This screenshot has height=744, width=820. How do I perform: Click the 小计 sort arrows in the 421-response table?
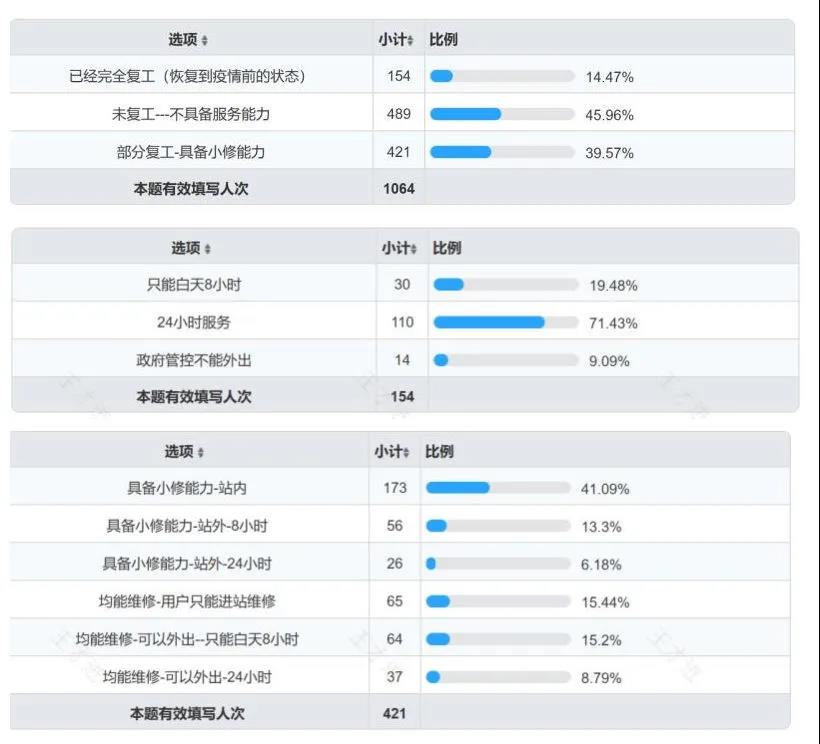point(407,453)
